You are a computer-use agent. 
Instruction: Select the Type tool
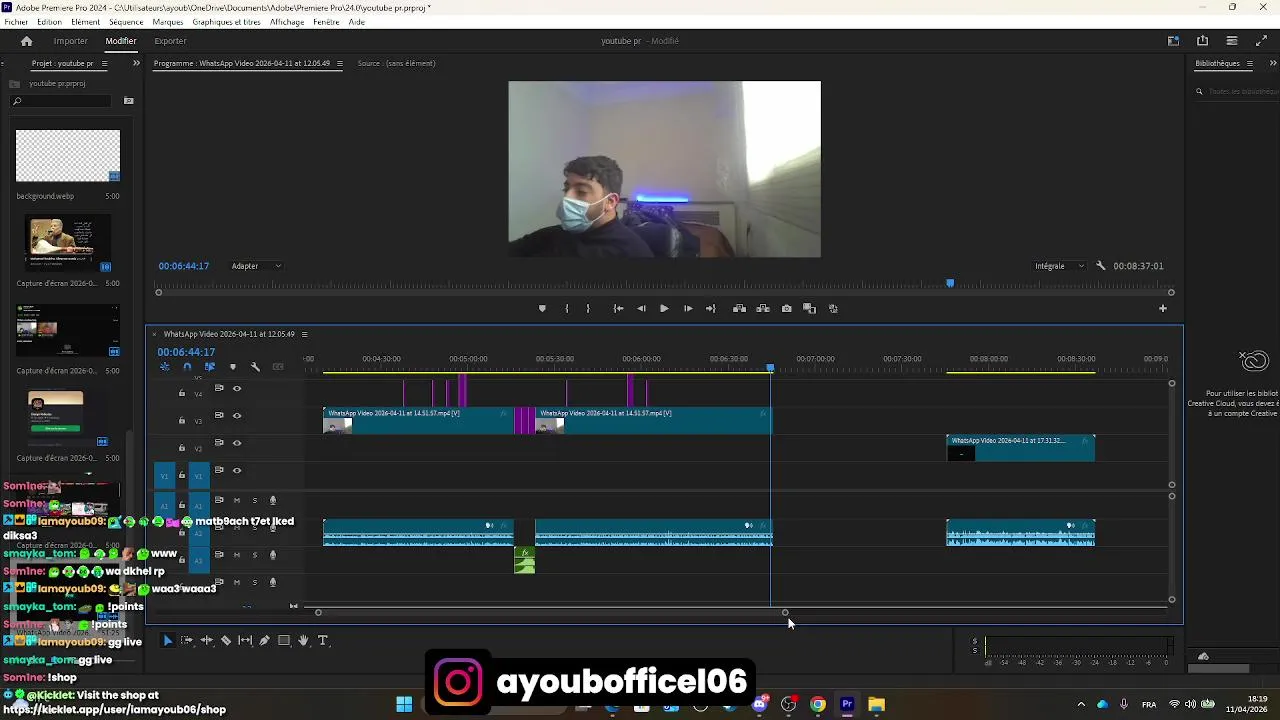[322, 640]
